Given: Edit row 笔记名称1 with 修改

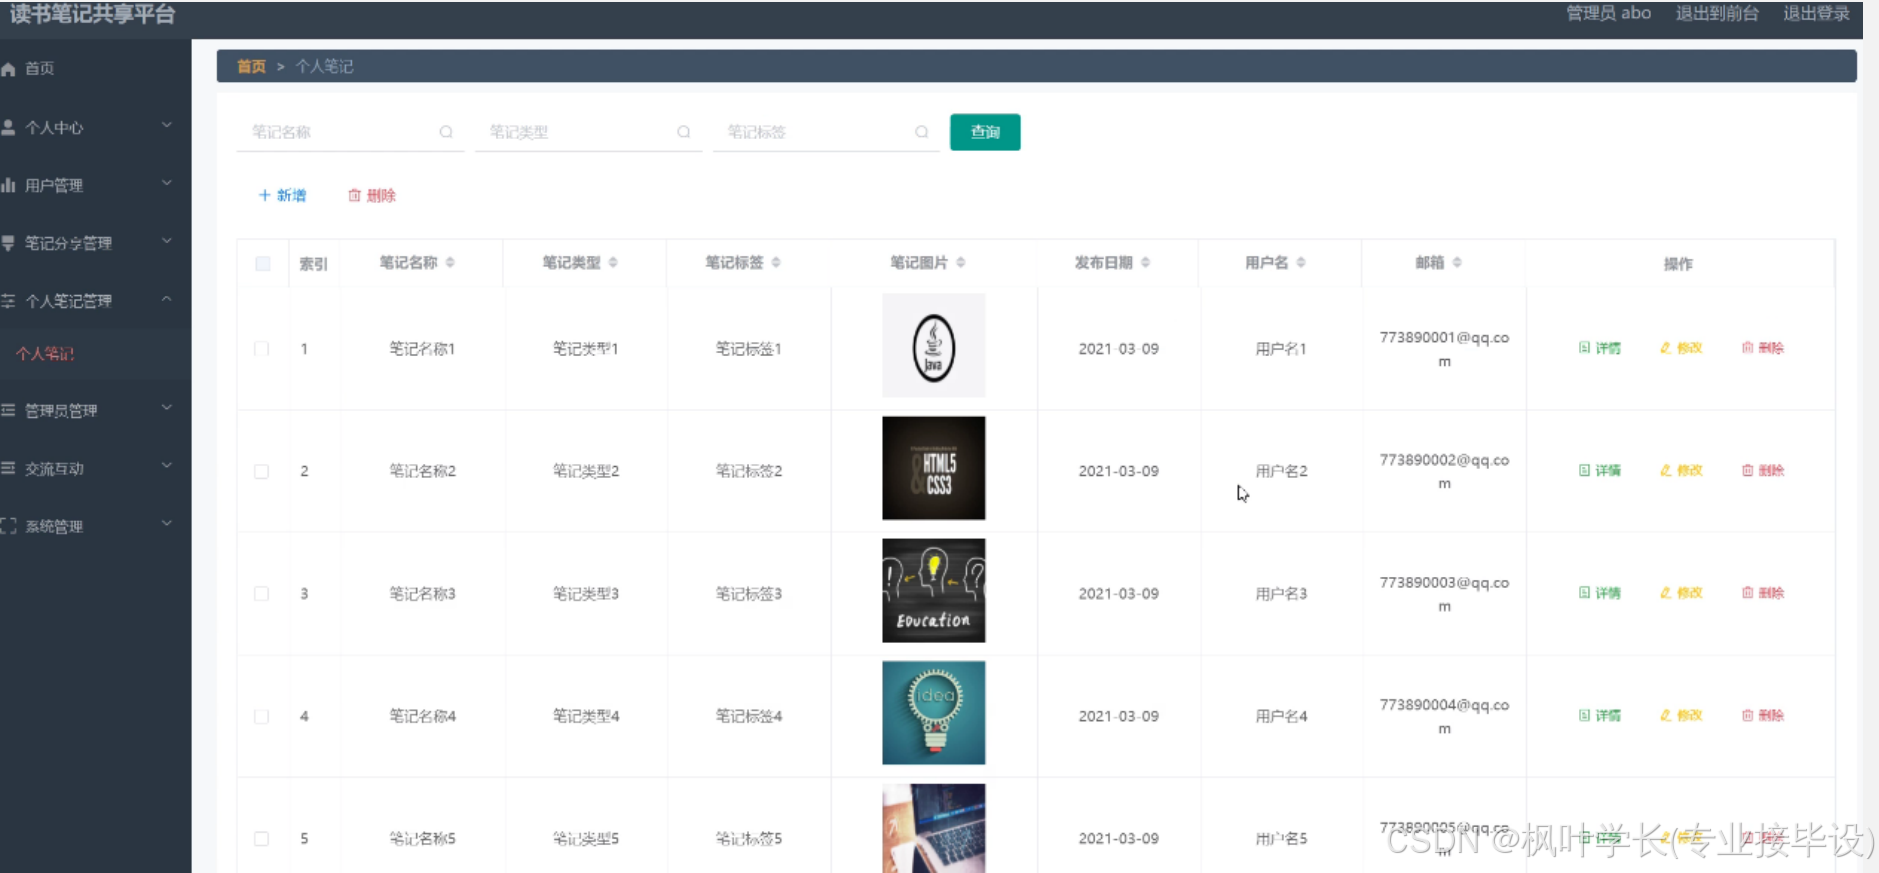Looking at the screenshot, I should pos(1681,348).
